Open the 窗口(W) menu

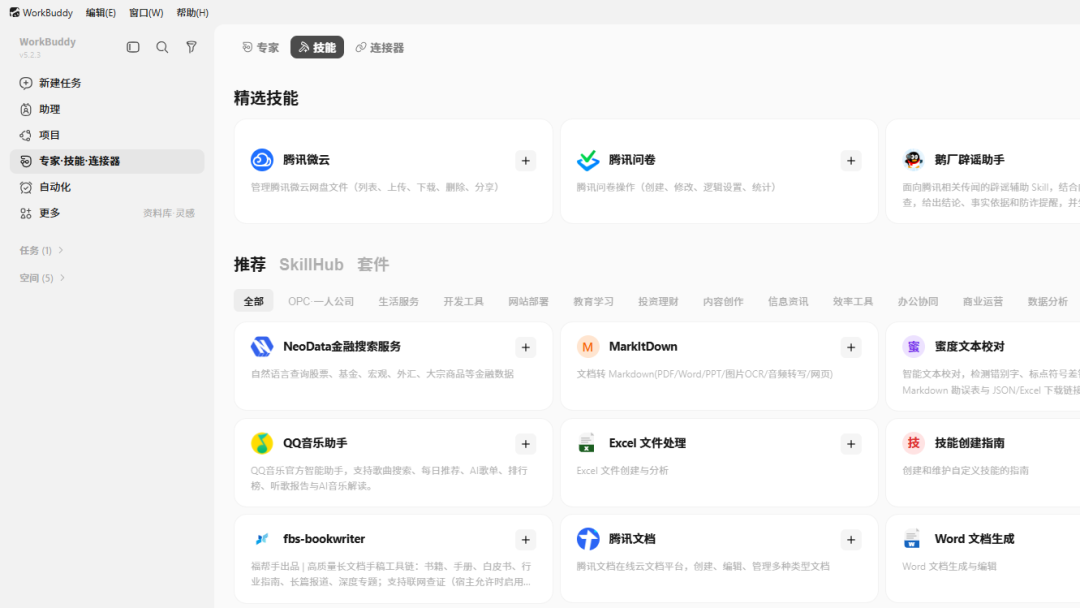coord(146,12)
